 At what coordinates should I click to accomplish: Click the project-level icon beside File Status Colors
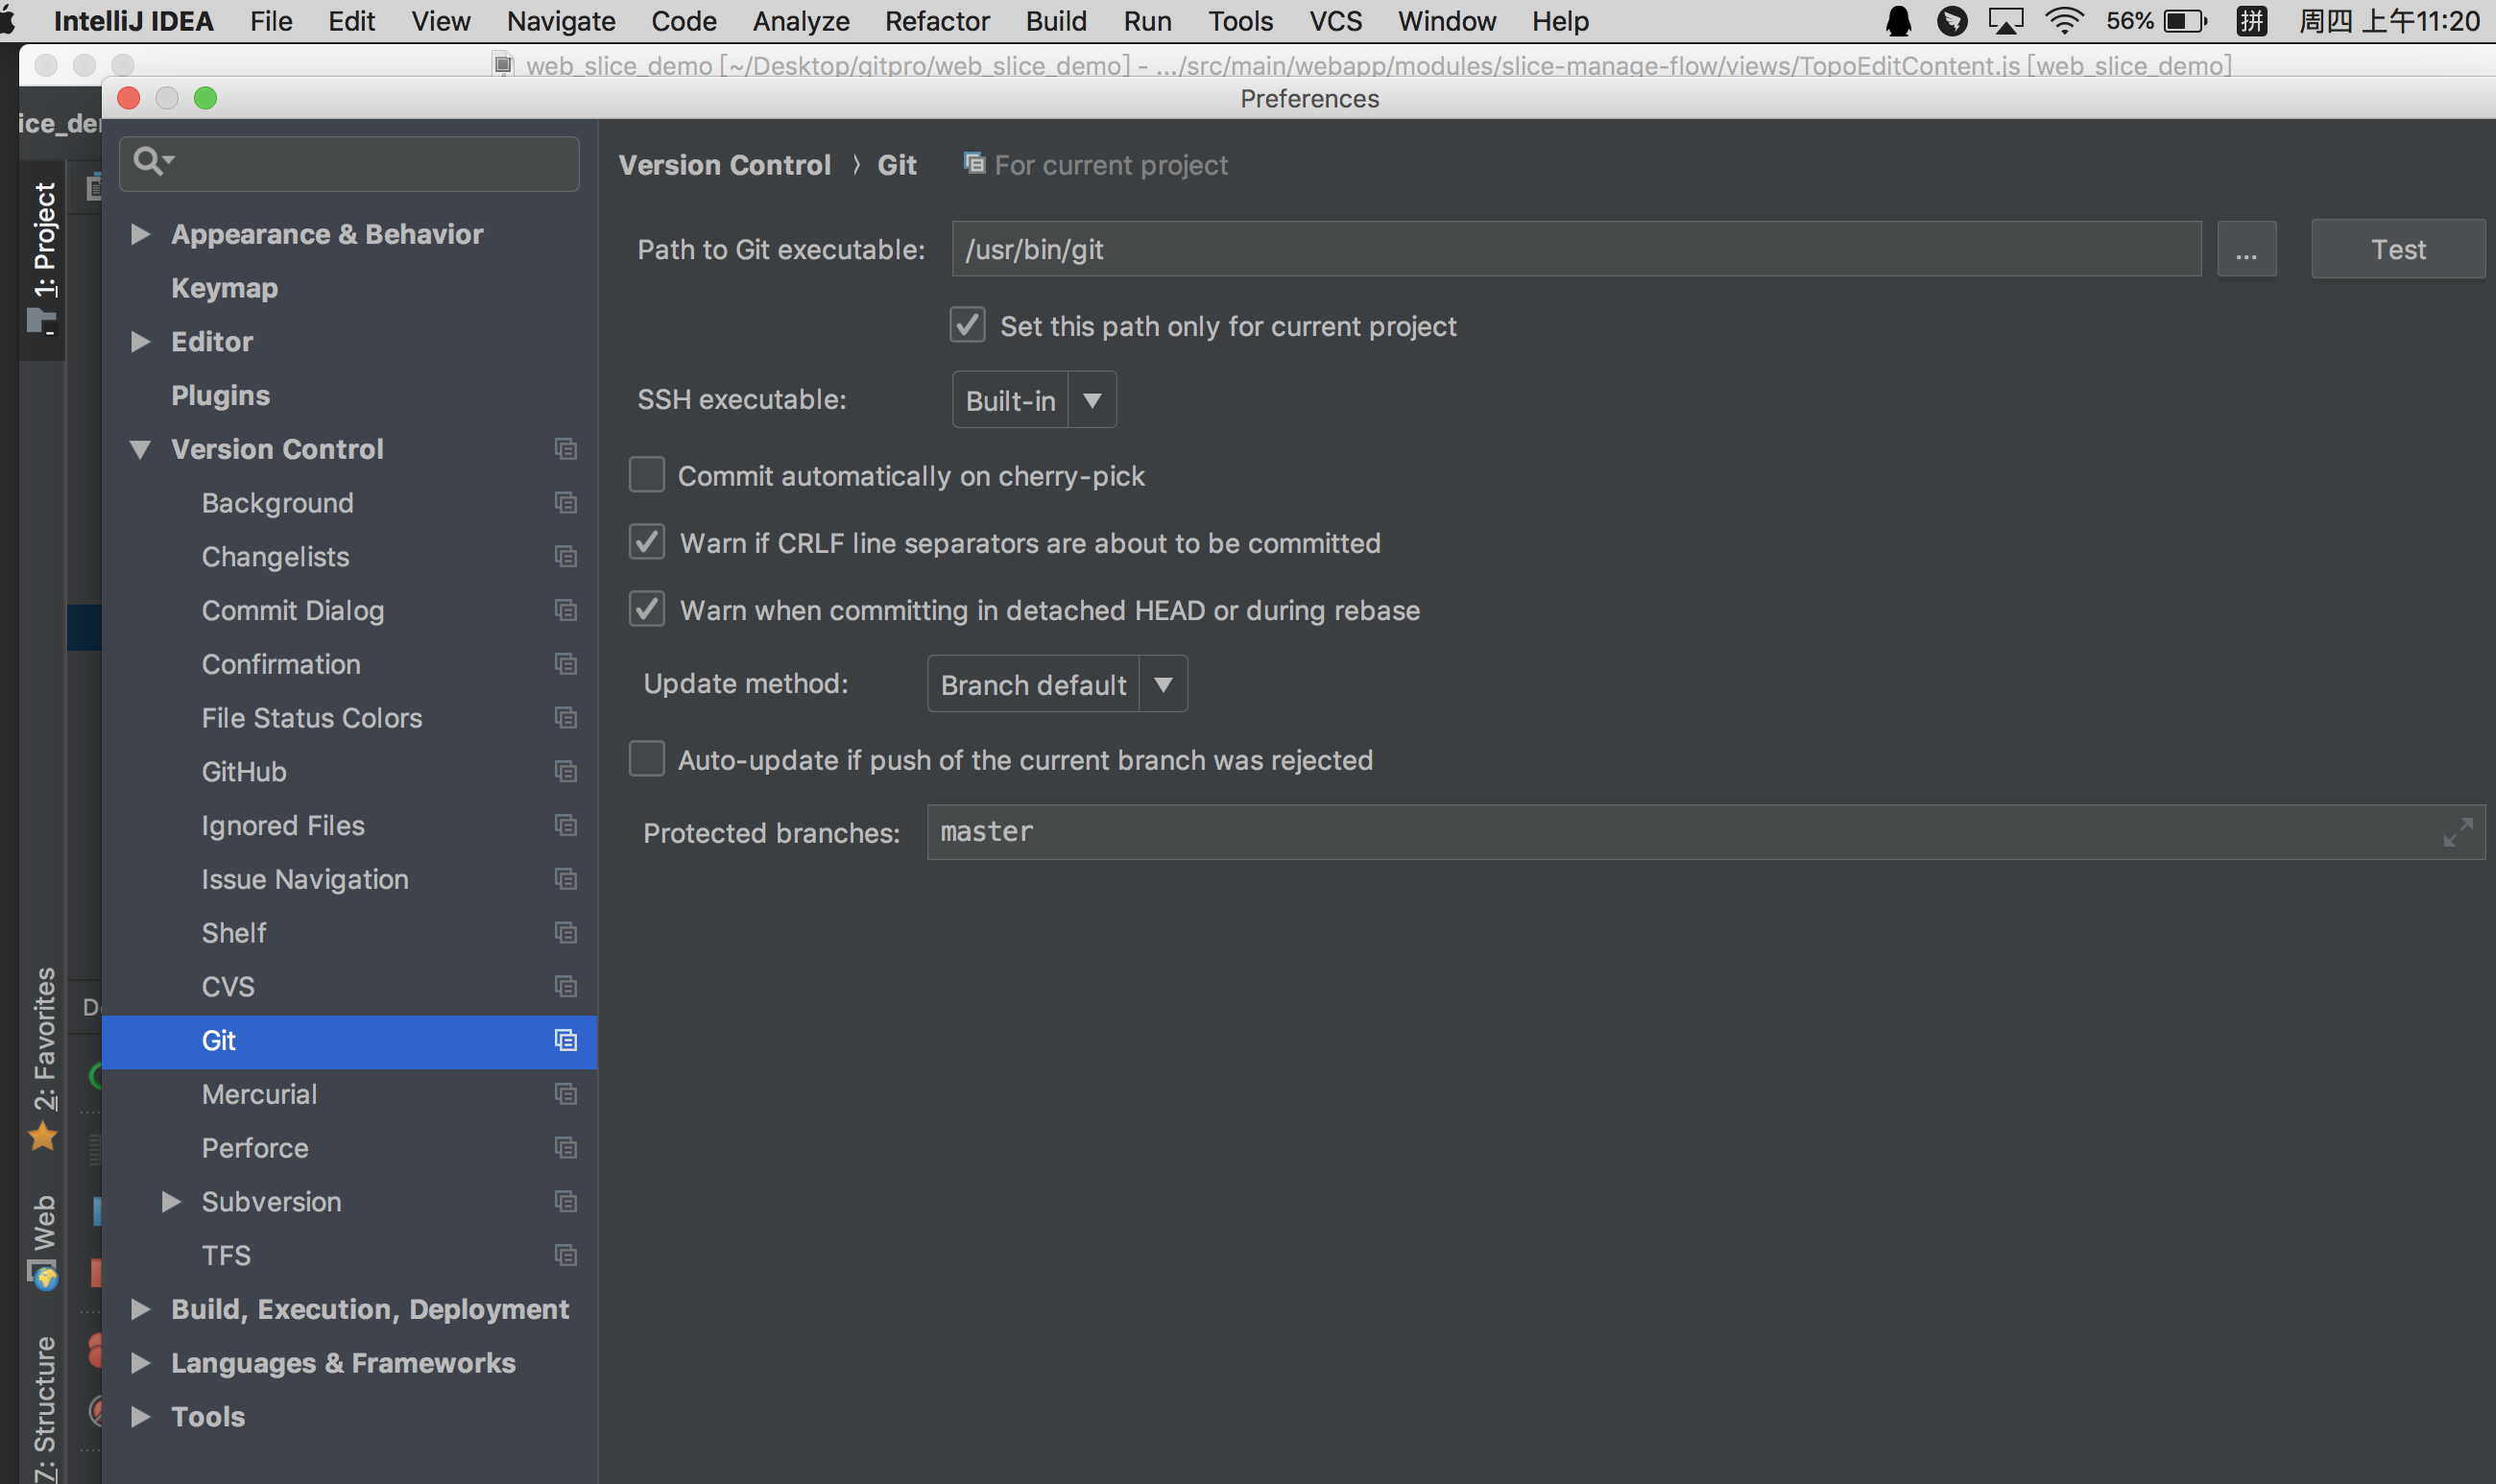(566, 718)
